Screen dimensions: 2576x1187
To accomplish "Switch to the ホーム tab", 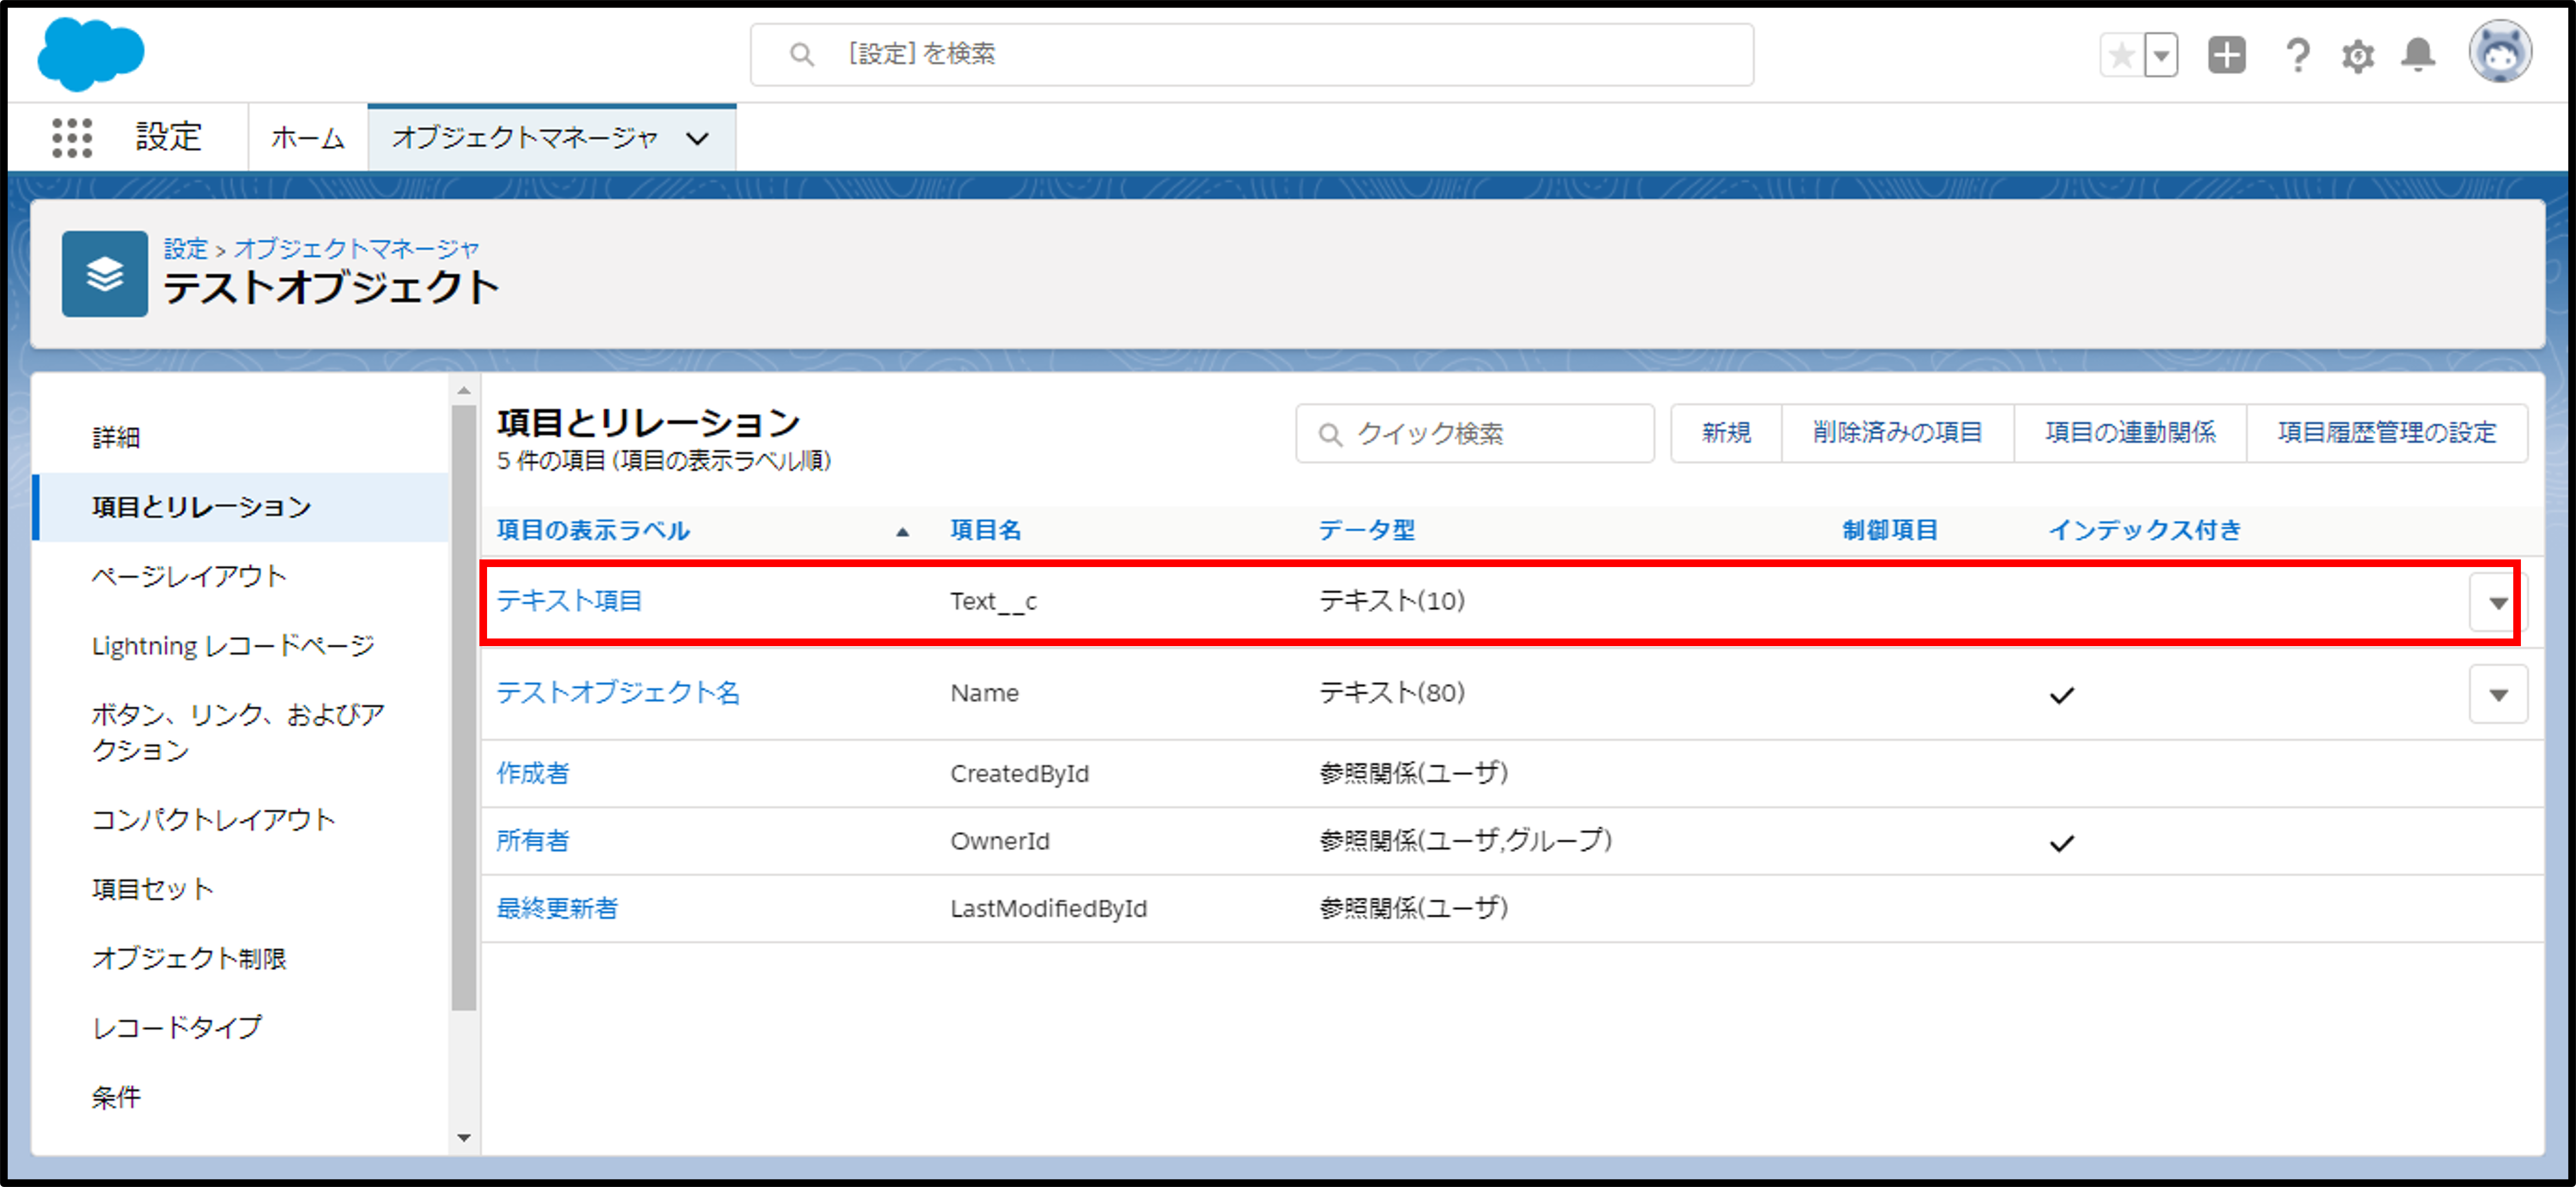I will coord(307,138).
